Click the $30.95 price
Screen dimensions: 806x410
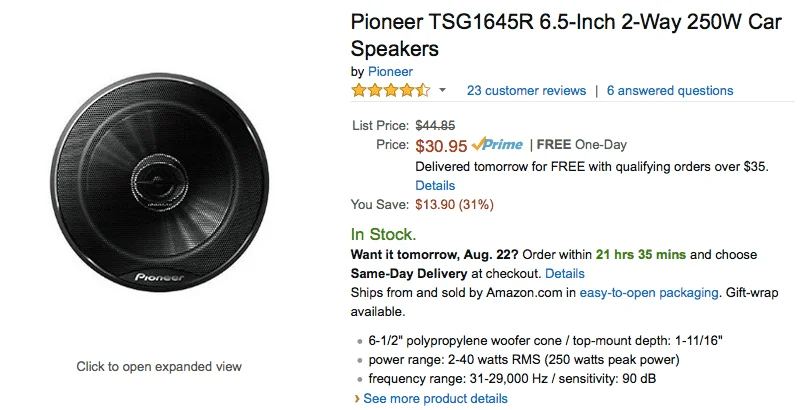(441, 146)
